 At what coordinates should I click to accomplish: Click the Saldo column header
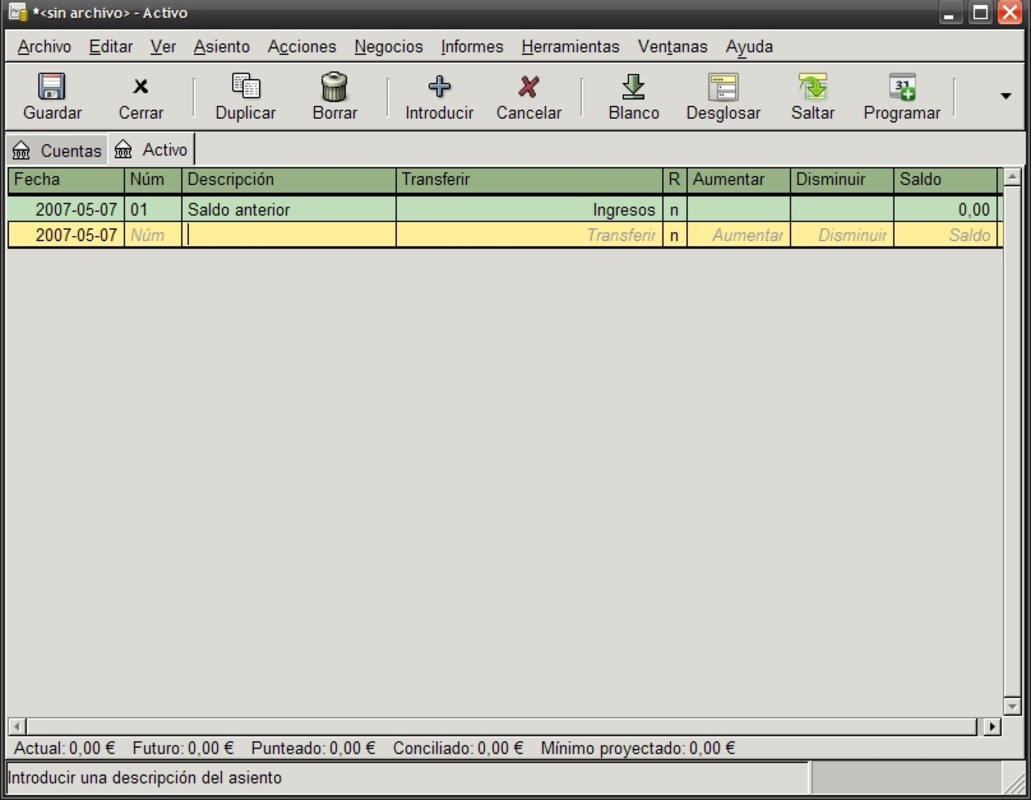click(946, 179)
